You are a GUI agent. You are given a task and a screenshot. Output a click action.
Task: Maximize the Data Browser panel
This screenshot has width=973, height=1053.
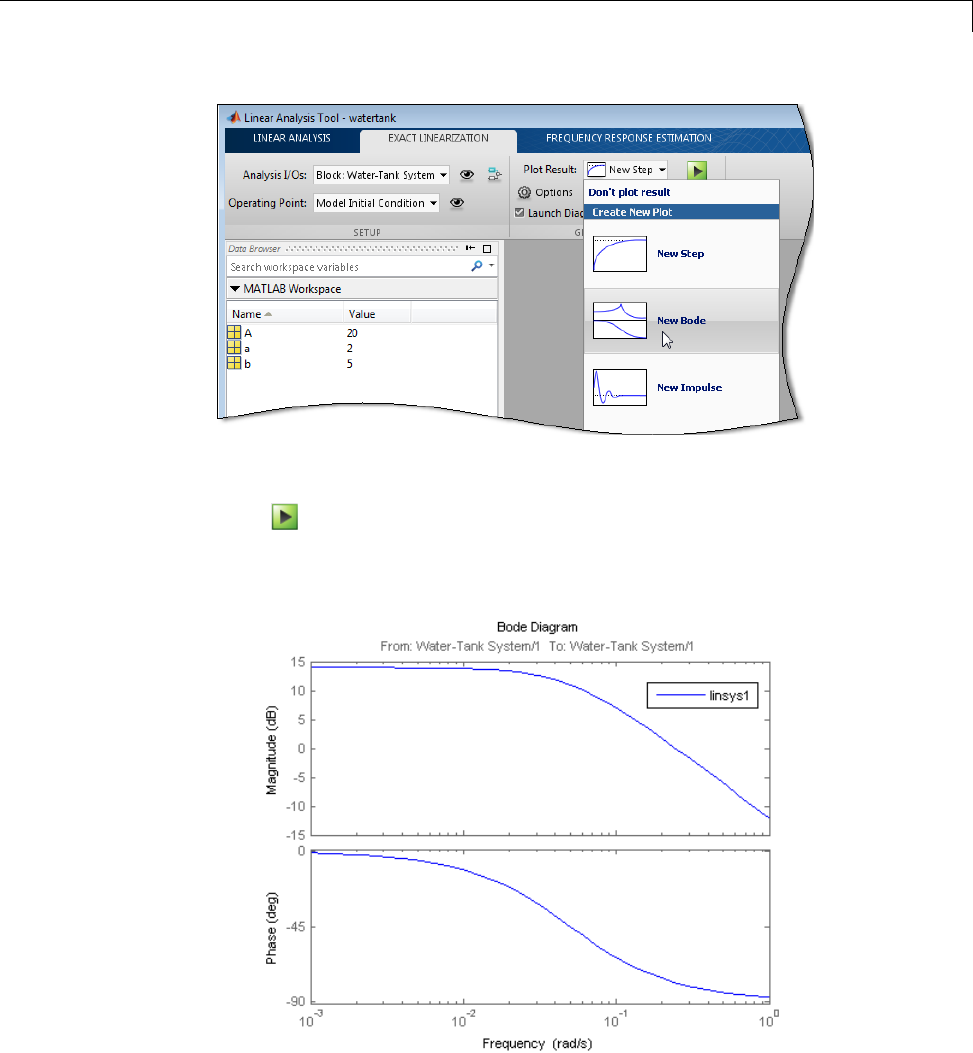point(487,248)
